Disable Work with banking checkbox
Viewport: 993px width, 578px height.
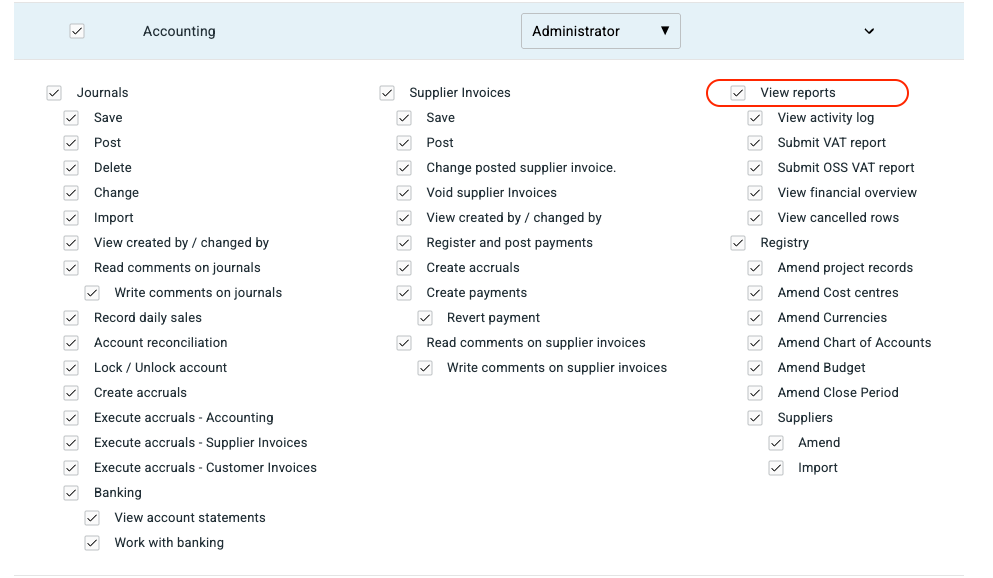[92, 543]
